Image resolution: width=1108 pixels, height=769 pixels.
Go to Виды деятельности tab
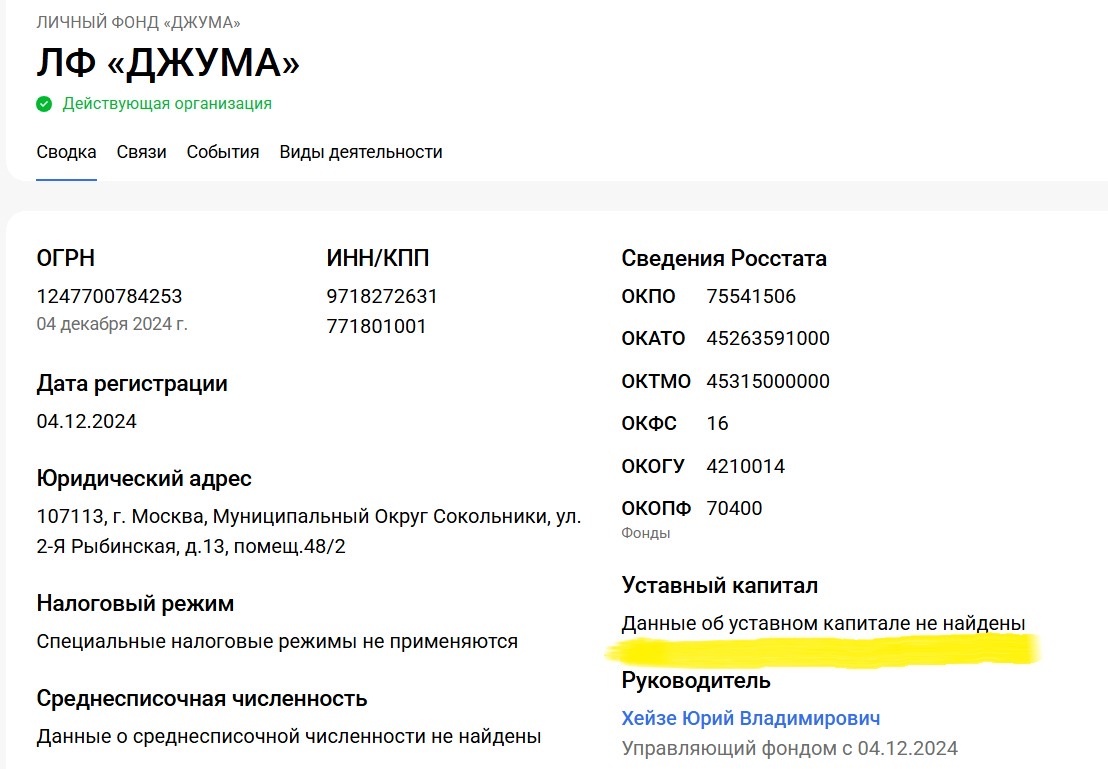[x=361, y=152]
